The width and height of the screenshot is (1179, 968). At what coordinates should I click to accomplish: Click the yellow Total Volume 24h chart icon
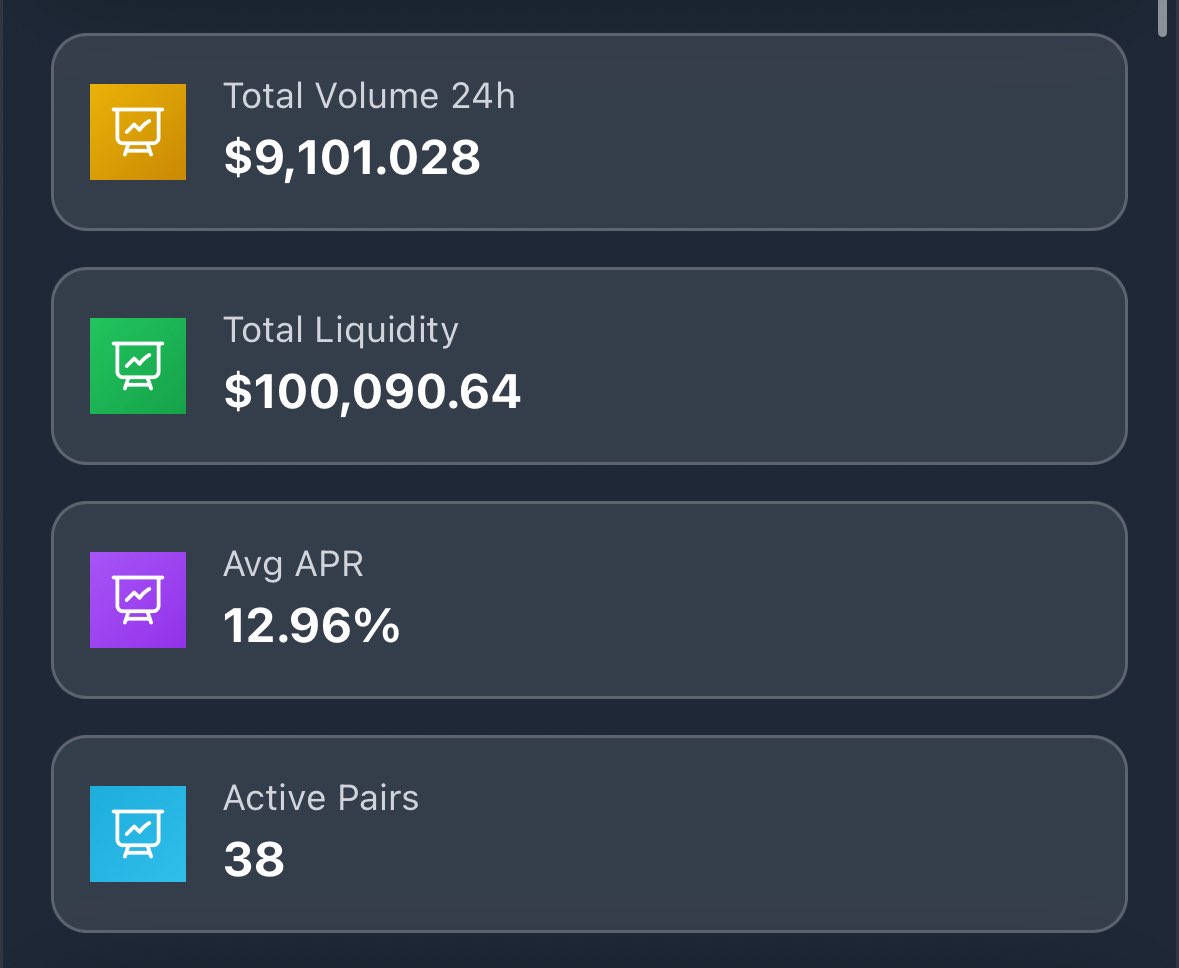[138, 132]
